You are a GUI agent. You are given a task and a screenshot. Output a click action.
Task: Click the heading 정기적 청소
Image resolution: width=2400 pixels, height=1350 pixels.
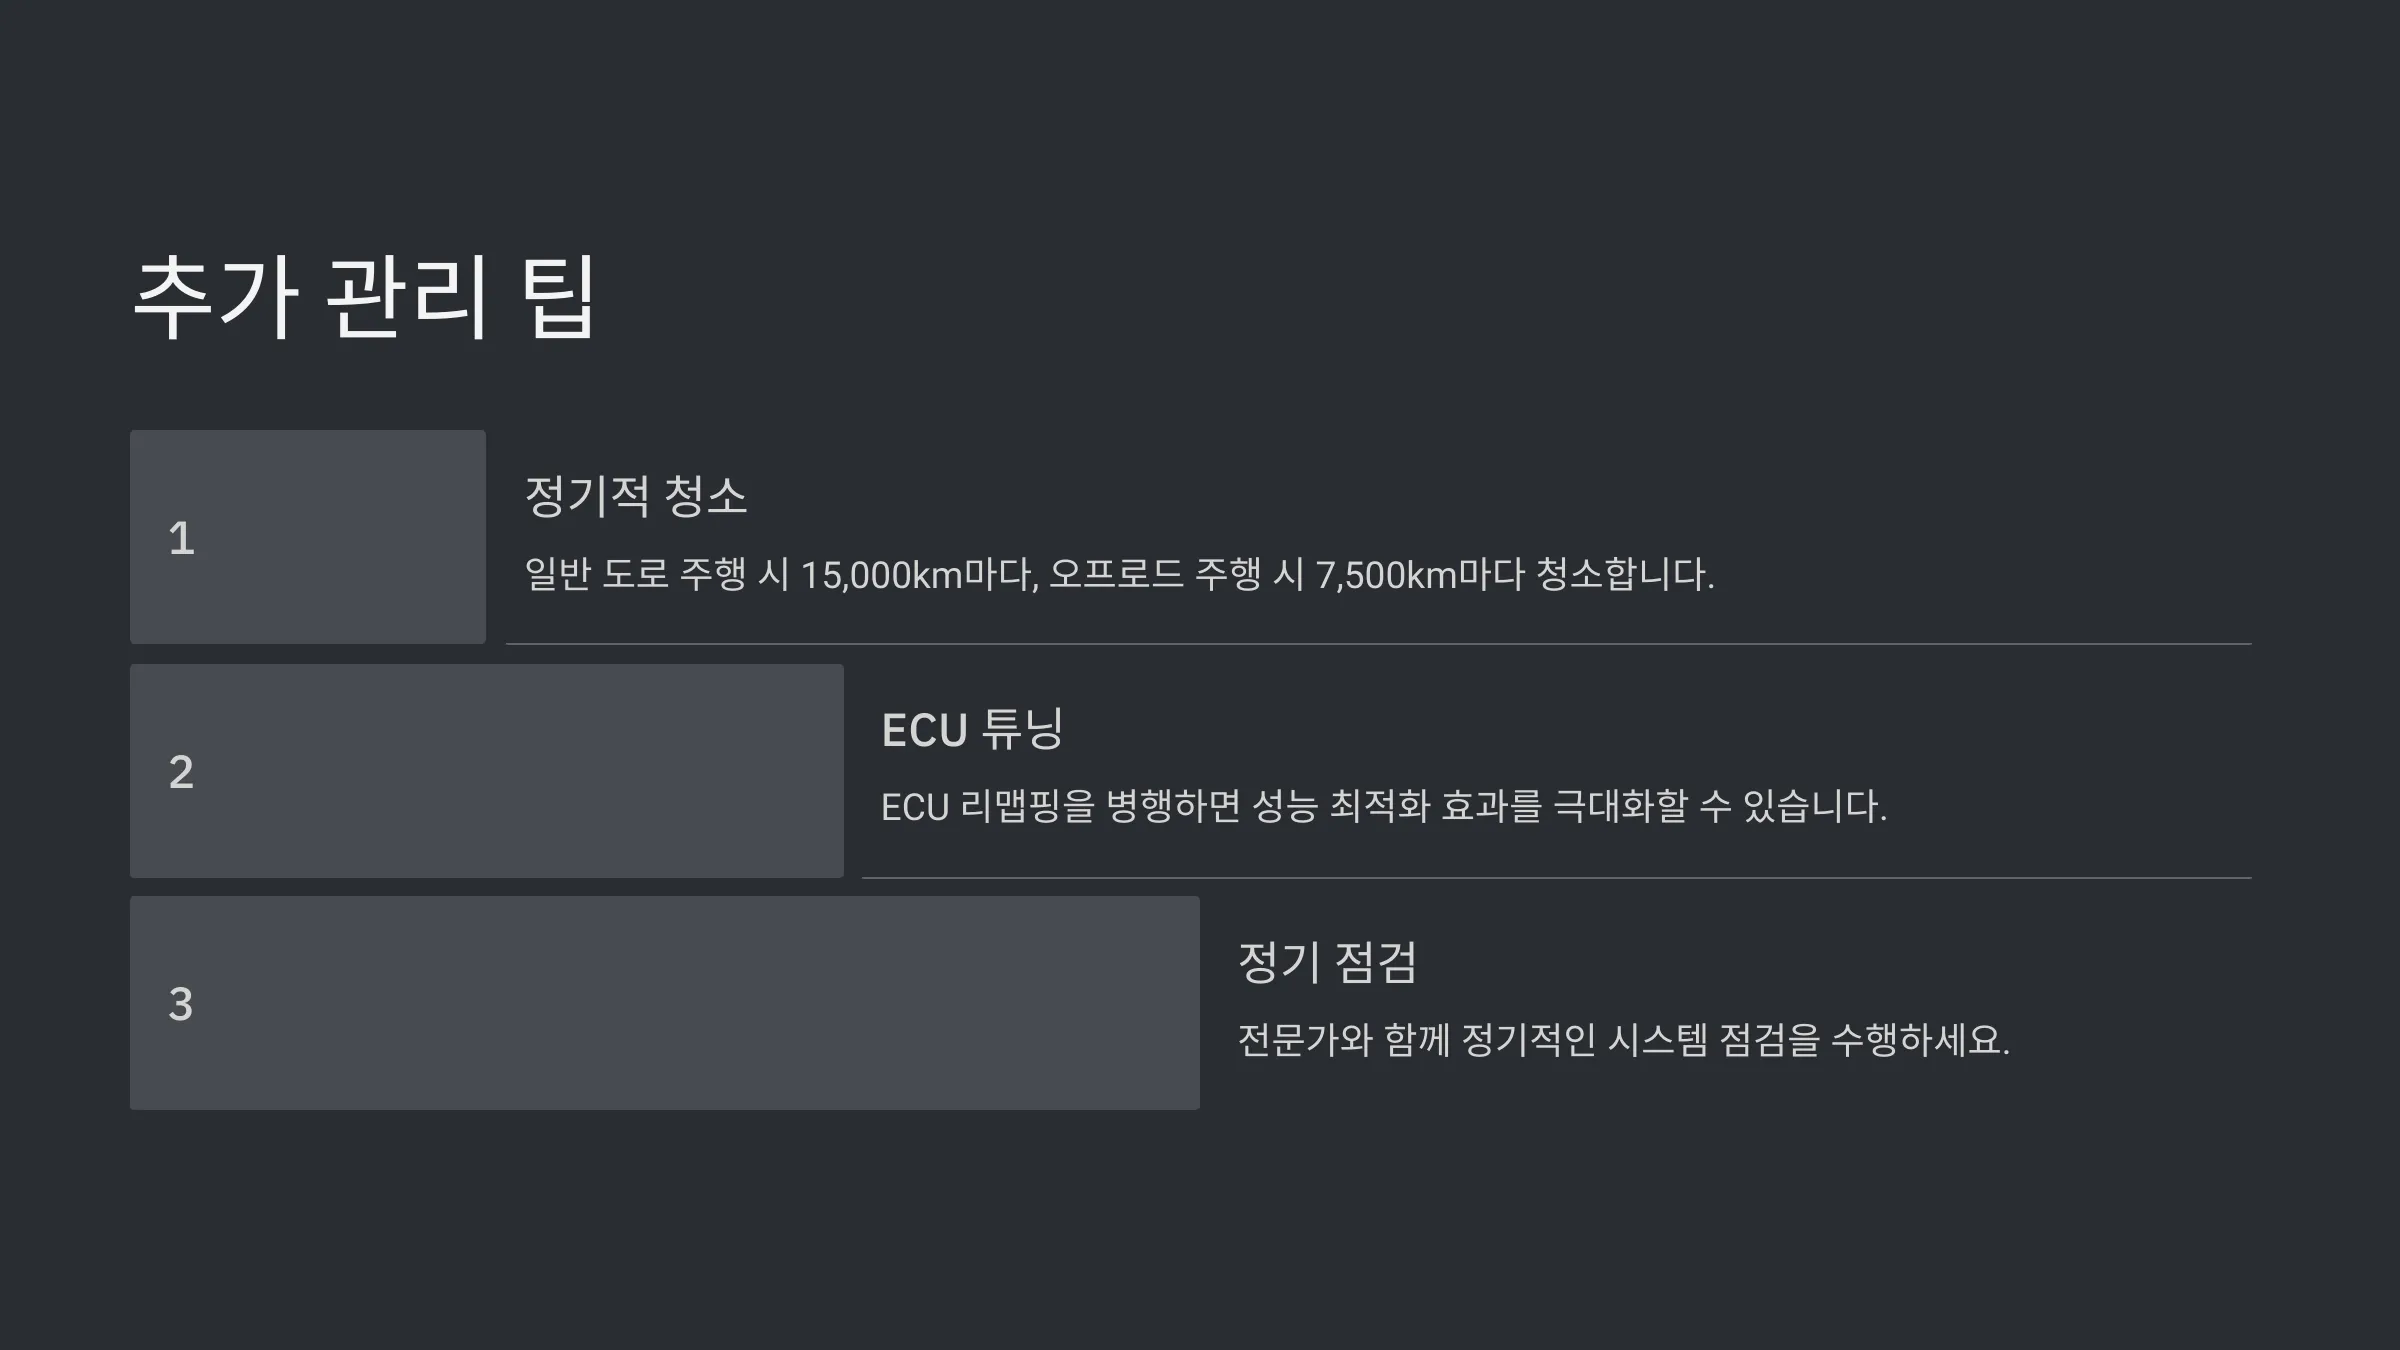click(x=636, y=496)
